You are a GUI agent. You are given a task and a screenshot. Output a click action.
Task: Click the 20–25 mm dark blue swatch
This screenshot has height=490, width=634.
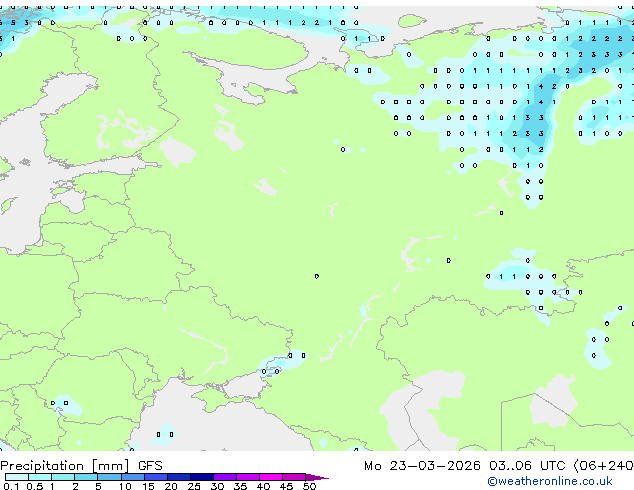coord(179,477)
